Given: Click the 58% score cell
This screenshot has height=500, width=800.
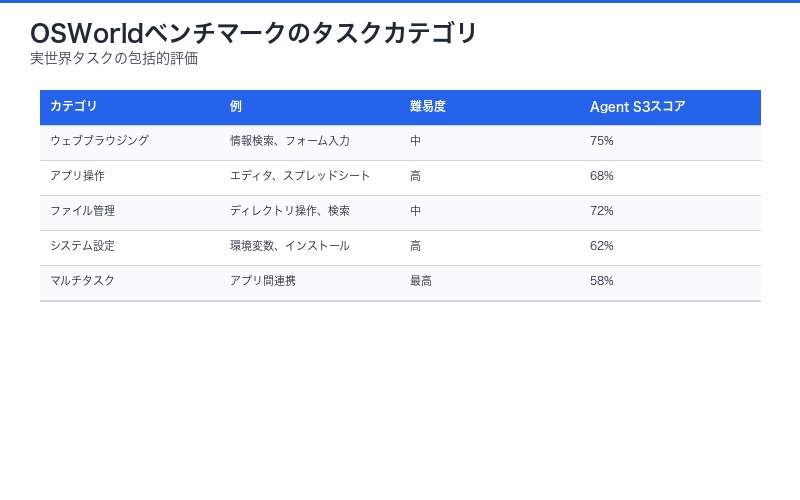Looking at the screenshot, I should click(602, 281).
